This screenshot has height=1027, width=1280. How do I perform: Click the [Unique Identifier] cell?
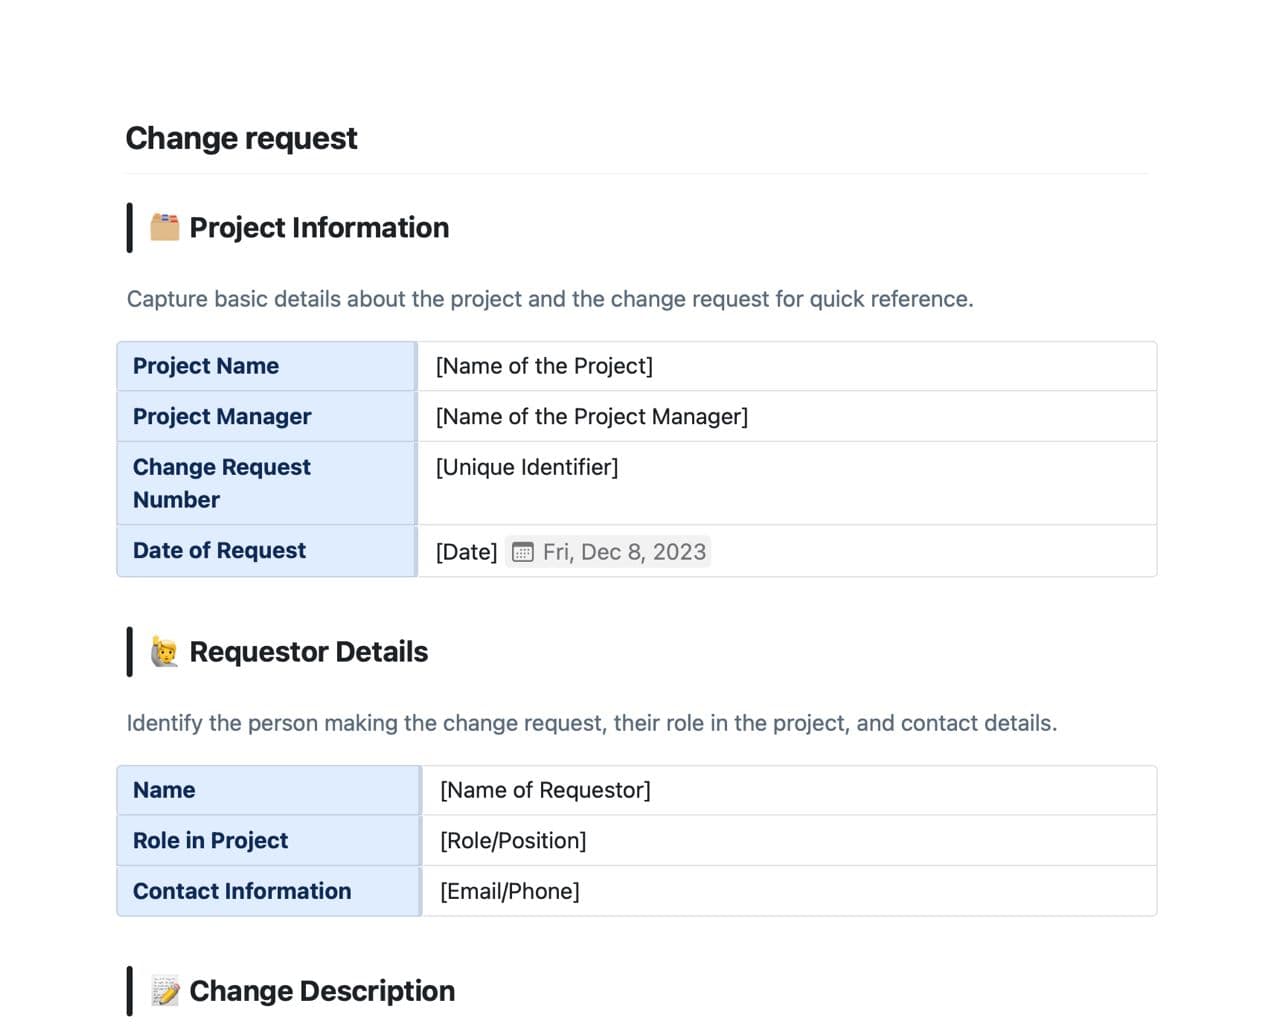coord(527,467)
